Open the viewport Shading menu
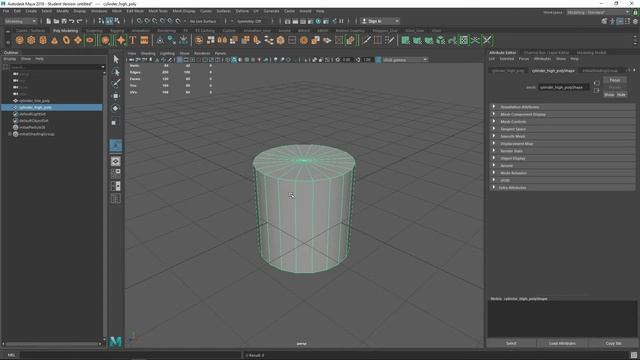This screenshot has height=360, width=640. (x=148, y=53)
